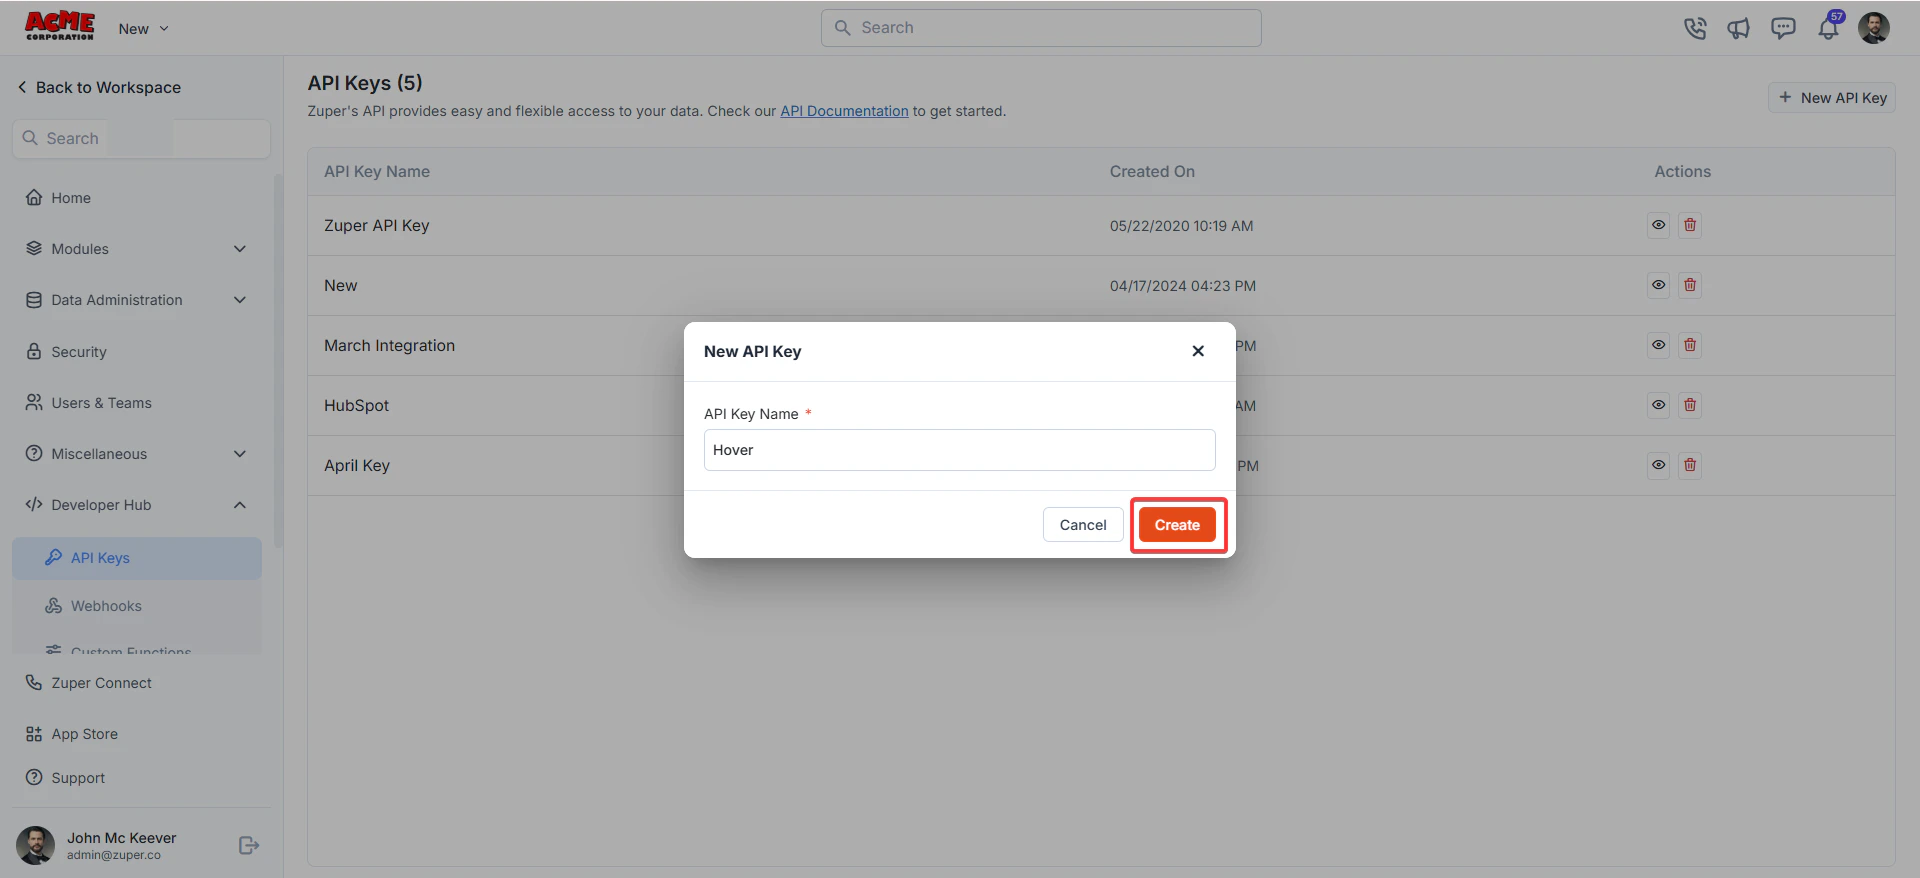The height and width of the screenshot is (878, 1920).
Task: Delete the March Integration key via trash icon
Action: coord(1690,345)
